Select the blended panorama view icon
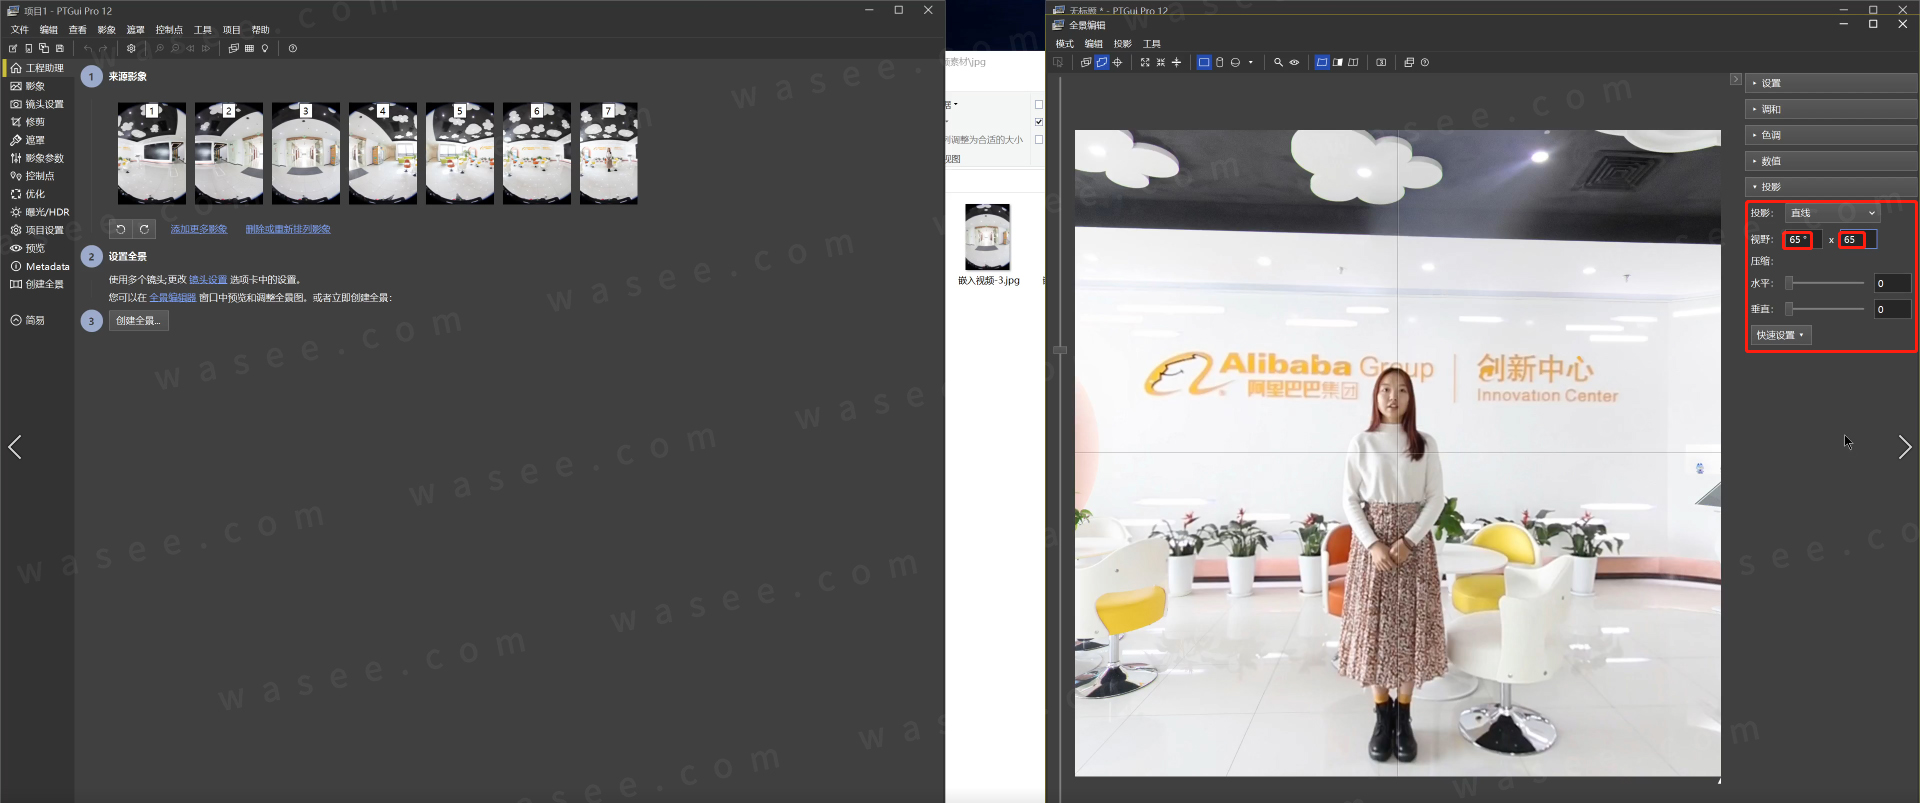 tap(1322, 62)
